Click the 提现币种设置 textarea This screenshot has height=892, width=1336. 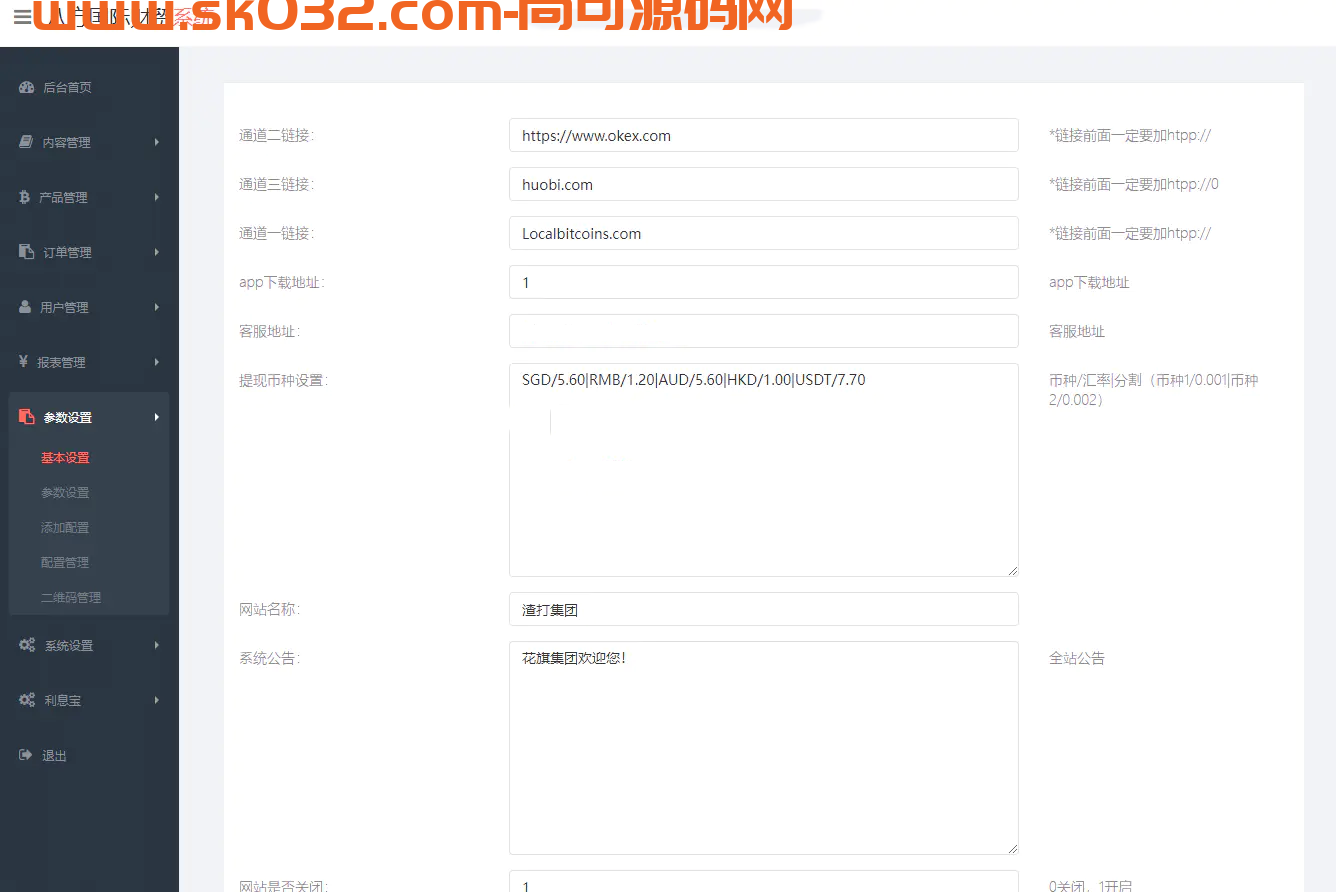coord(764,470)
